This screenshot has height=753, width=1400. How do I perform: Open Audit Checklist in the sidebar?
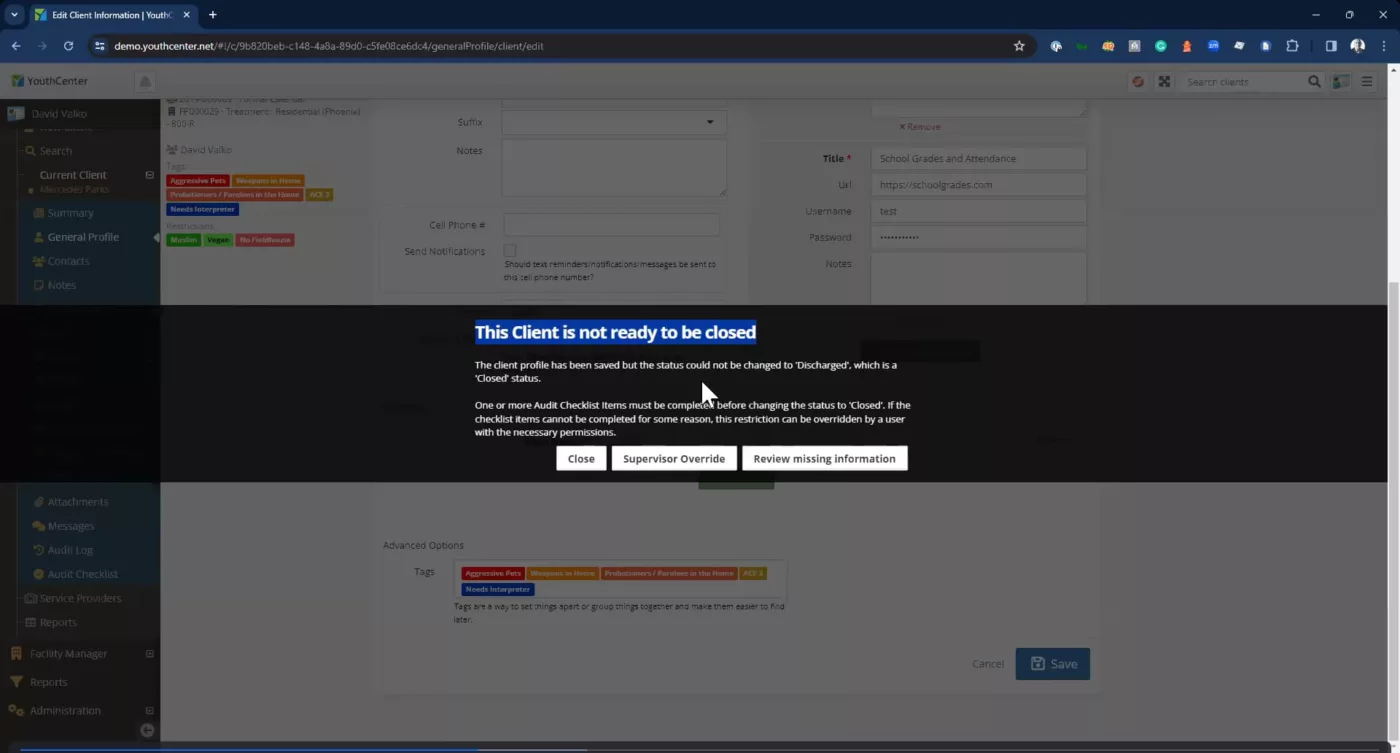click(x=82, y=574)
